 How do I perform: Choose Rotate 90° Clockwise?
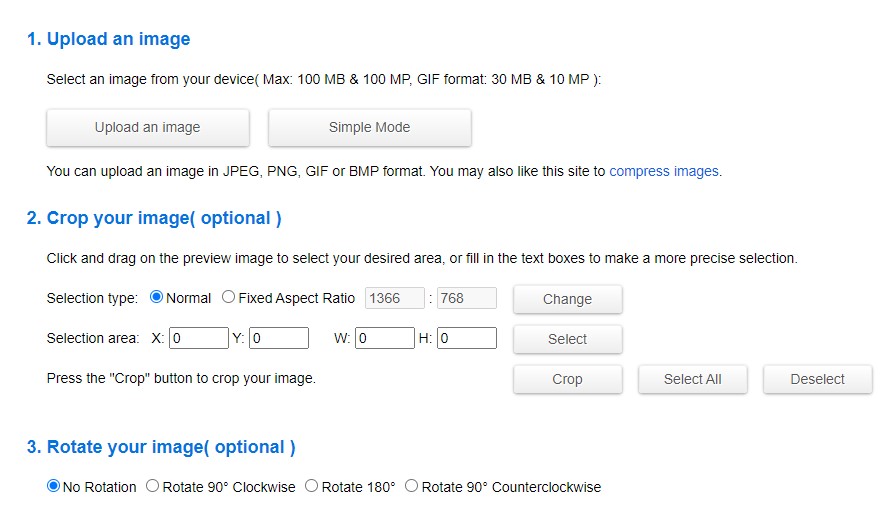click(x=153, y=487)
